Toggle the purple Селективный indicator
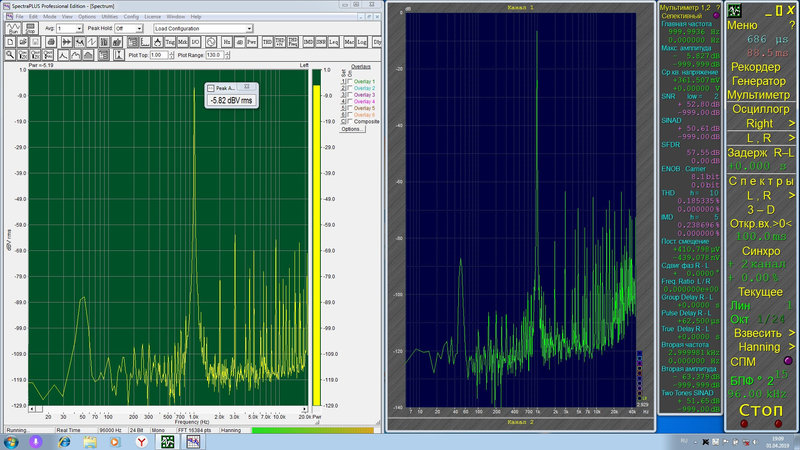This screenshot has width=800, height=450. [716, 16]
